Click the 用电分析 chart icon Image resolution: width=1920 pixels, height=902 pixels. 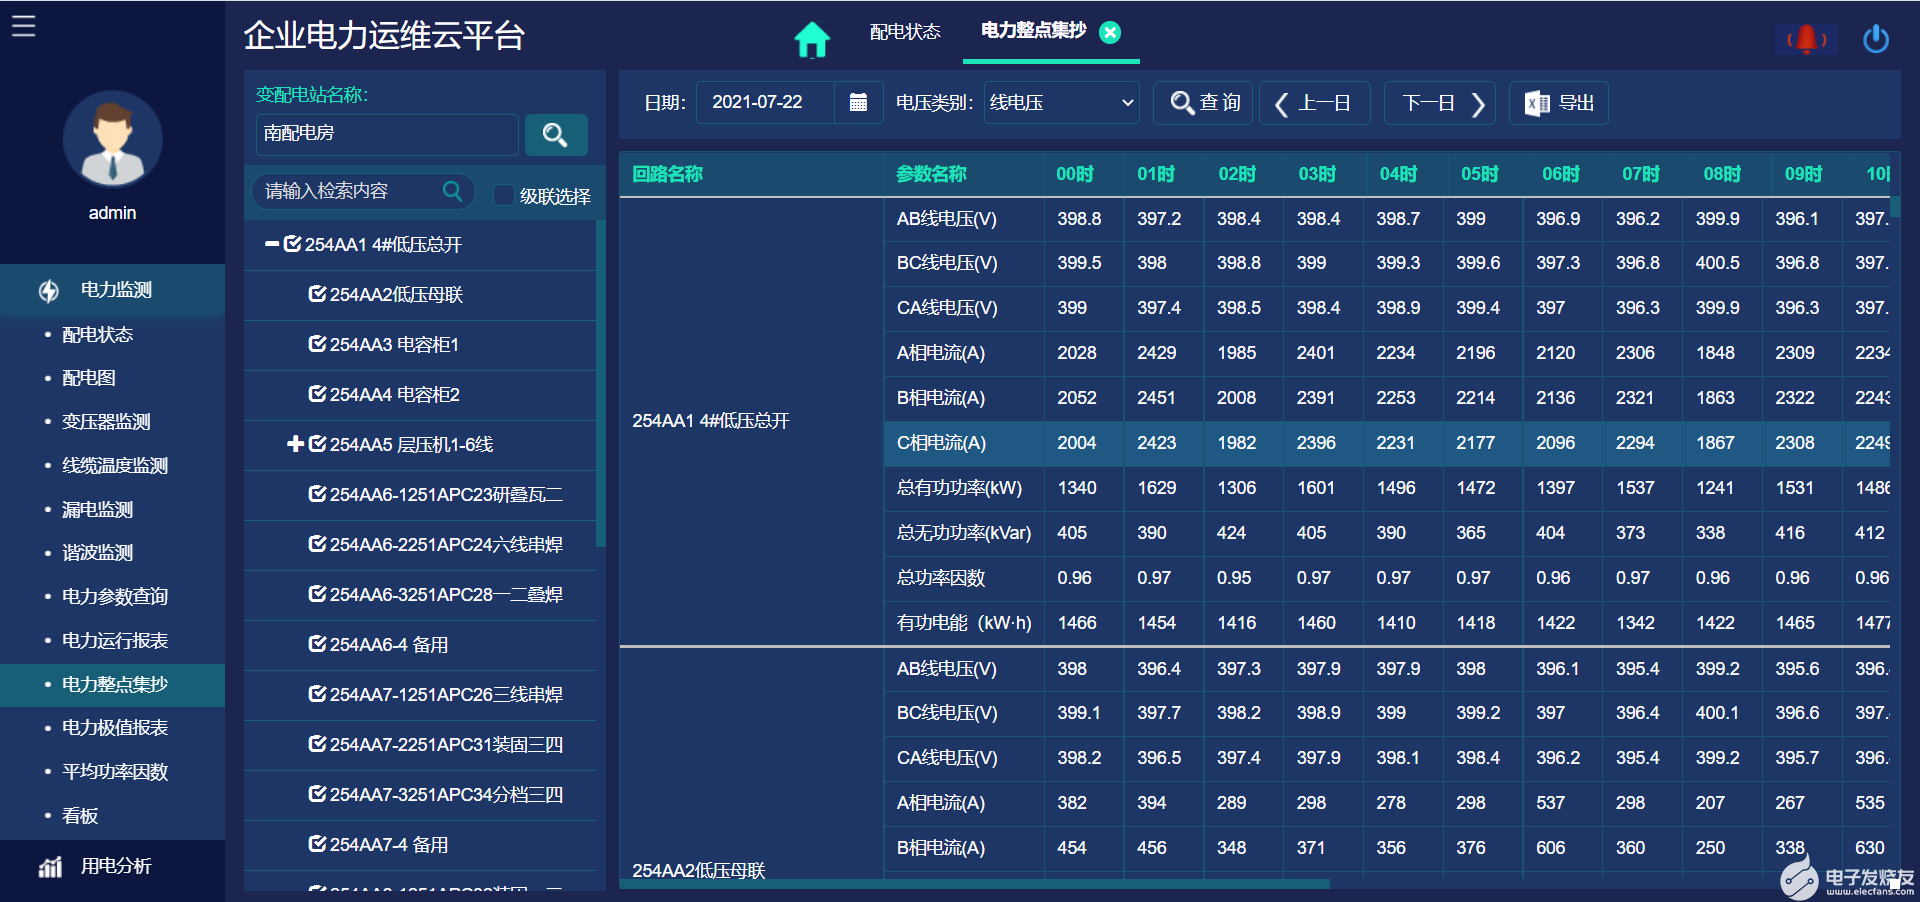click(x=50, y=866)
